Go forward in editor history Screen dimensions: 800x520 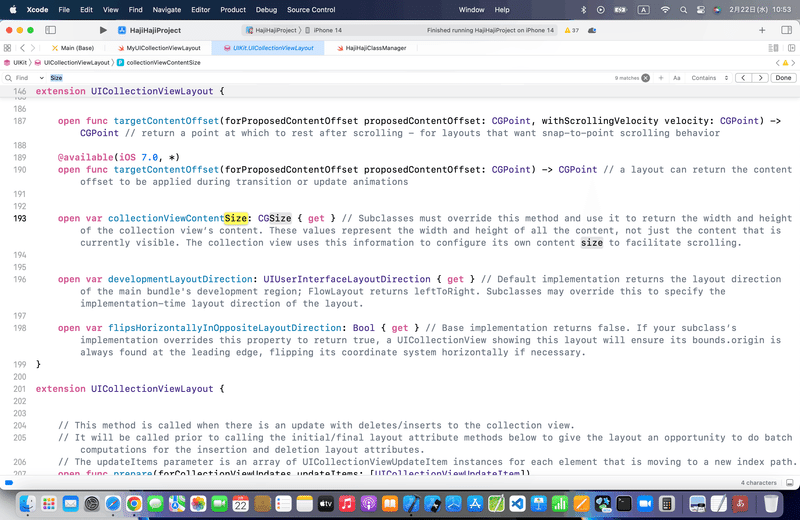(x=33, y=48)
